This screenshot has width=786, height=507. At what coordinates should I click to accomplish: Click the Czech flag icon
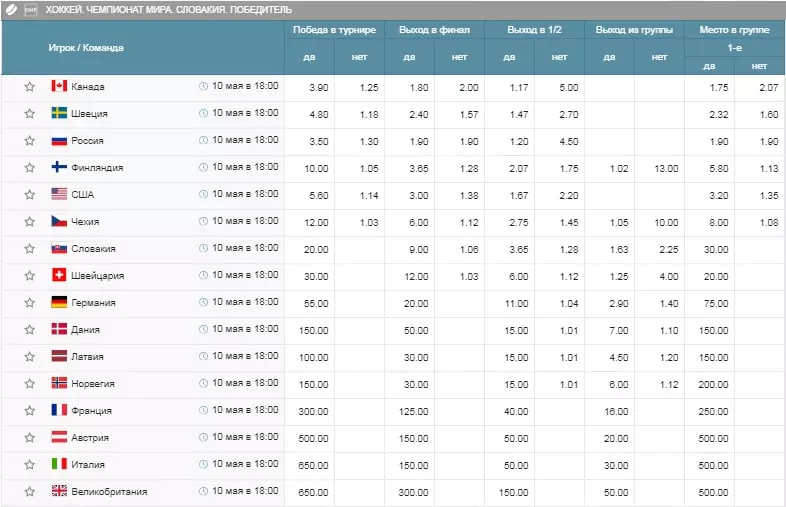(x=59, y=221)
